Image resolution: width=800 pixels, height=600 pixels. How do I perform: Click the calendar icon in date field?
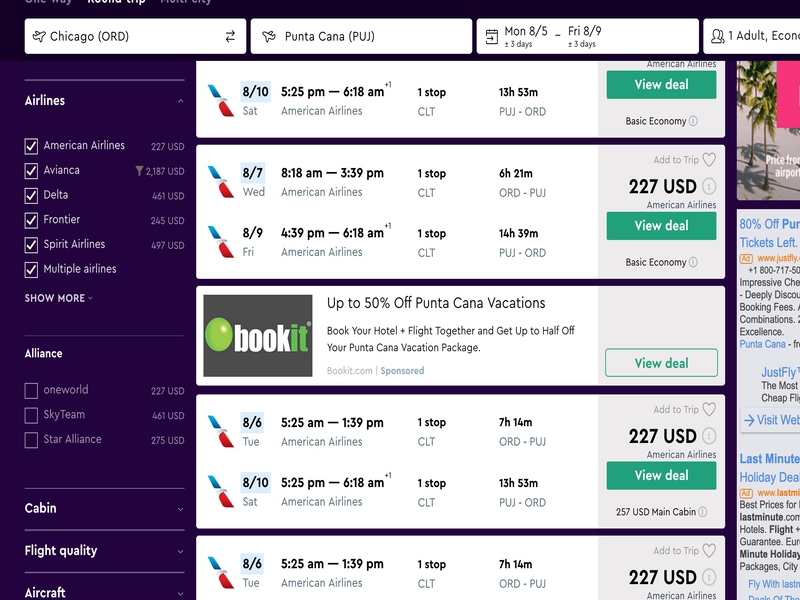[x=491, y=37]
